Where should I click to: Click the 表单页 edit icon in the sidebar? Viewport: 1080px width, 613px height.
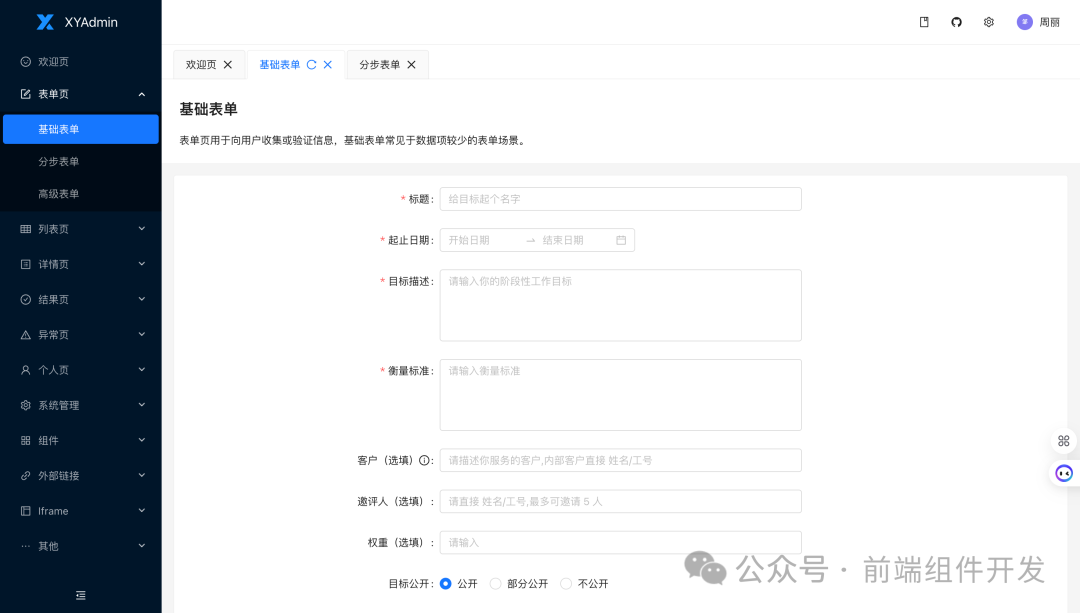[24, 94]
